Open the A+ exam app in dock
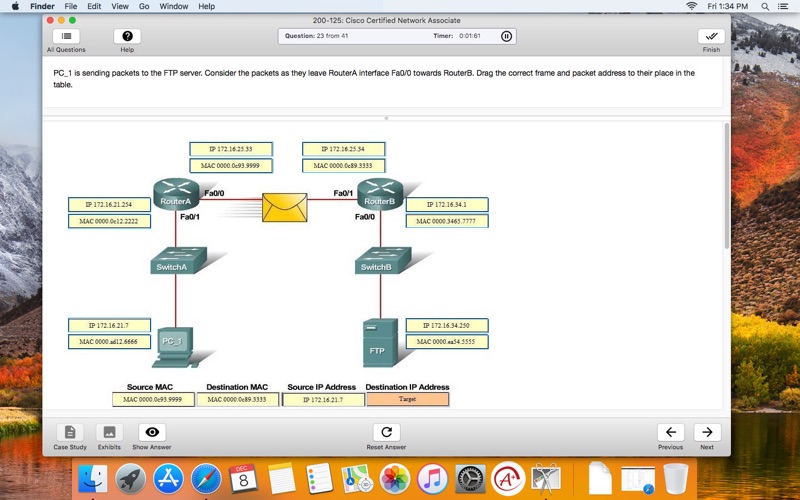 (508, 479)
